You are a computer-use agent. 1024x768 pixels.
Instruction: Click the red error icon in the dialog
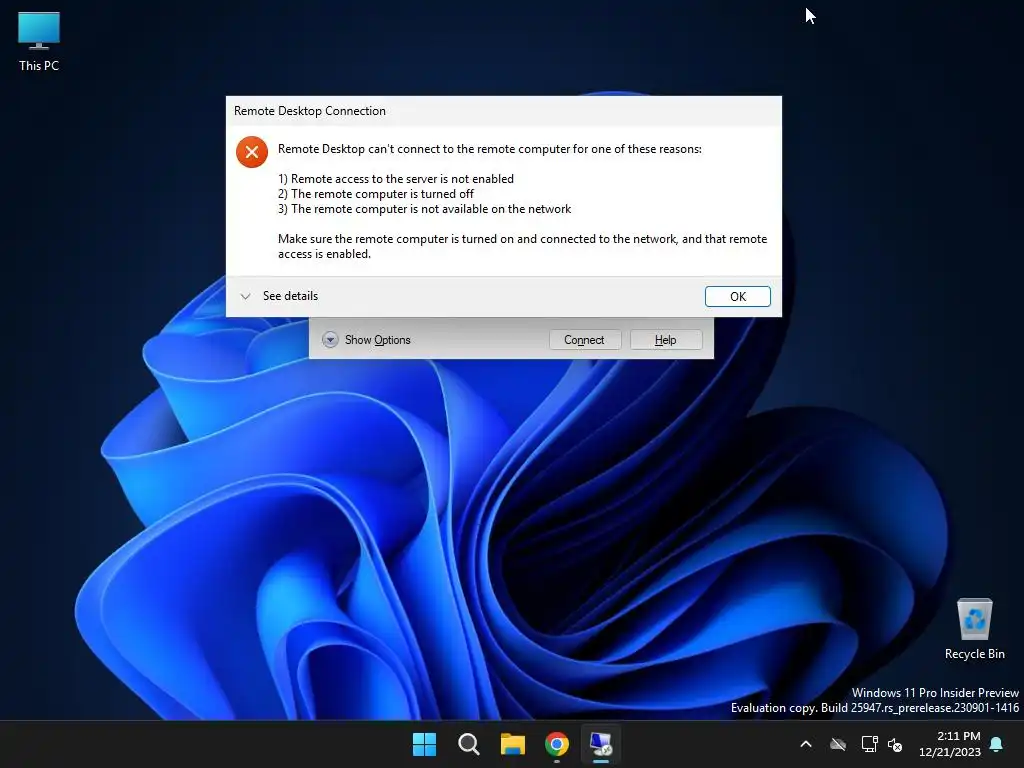tap(251, 152)
